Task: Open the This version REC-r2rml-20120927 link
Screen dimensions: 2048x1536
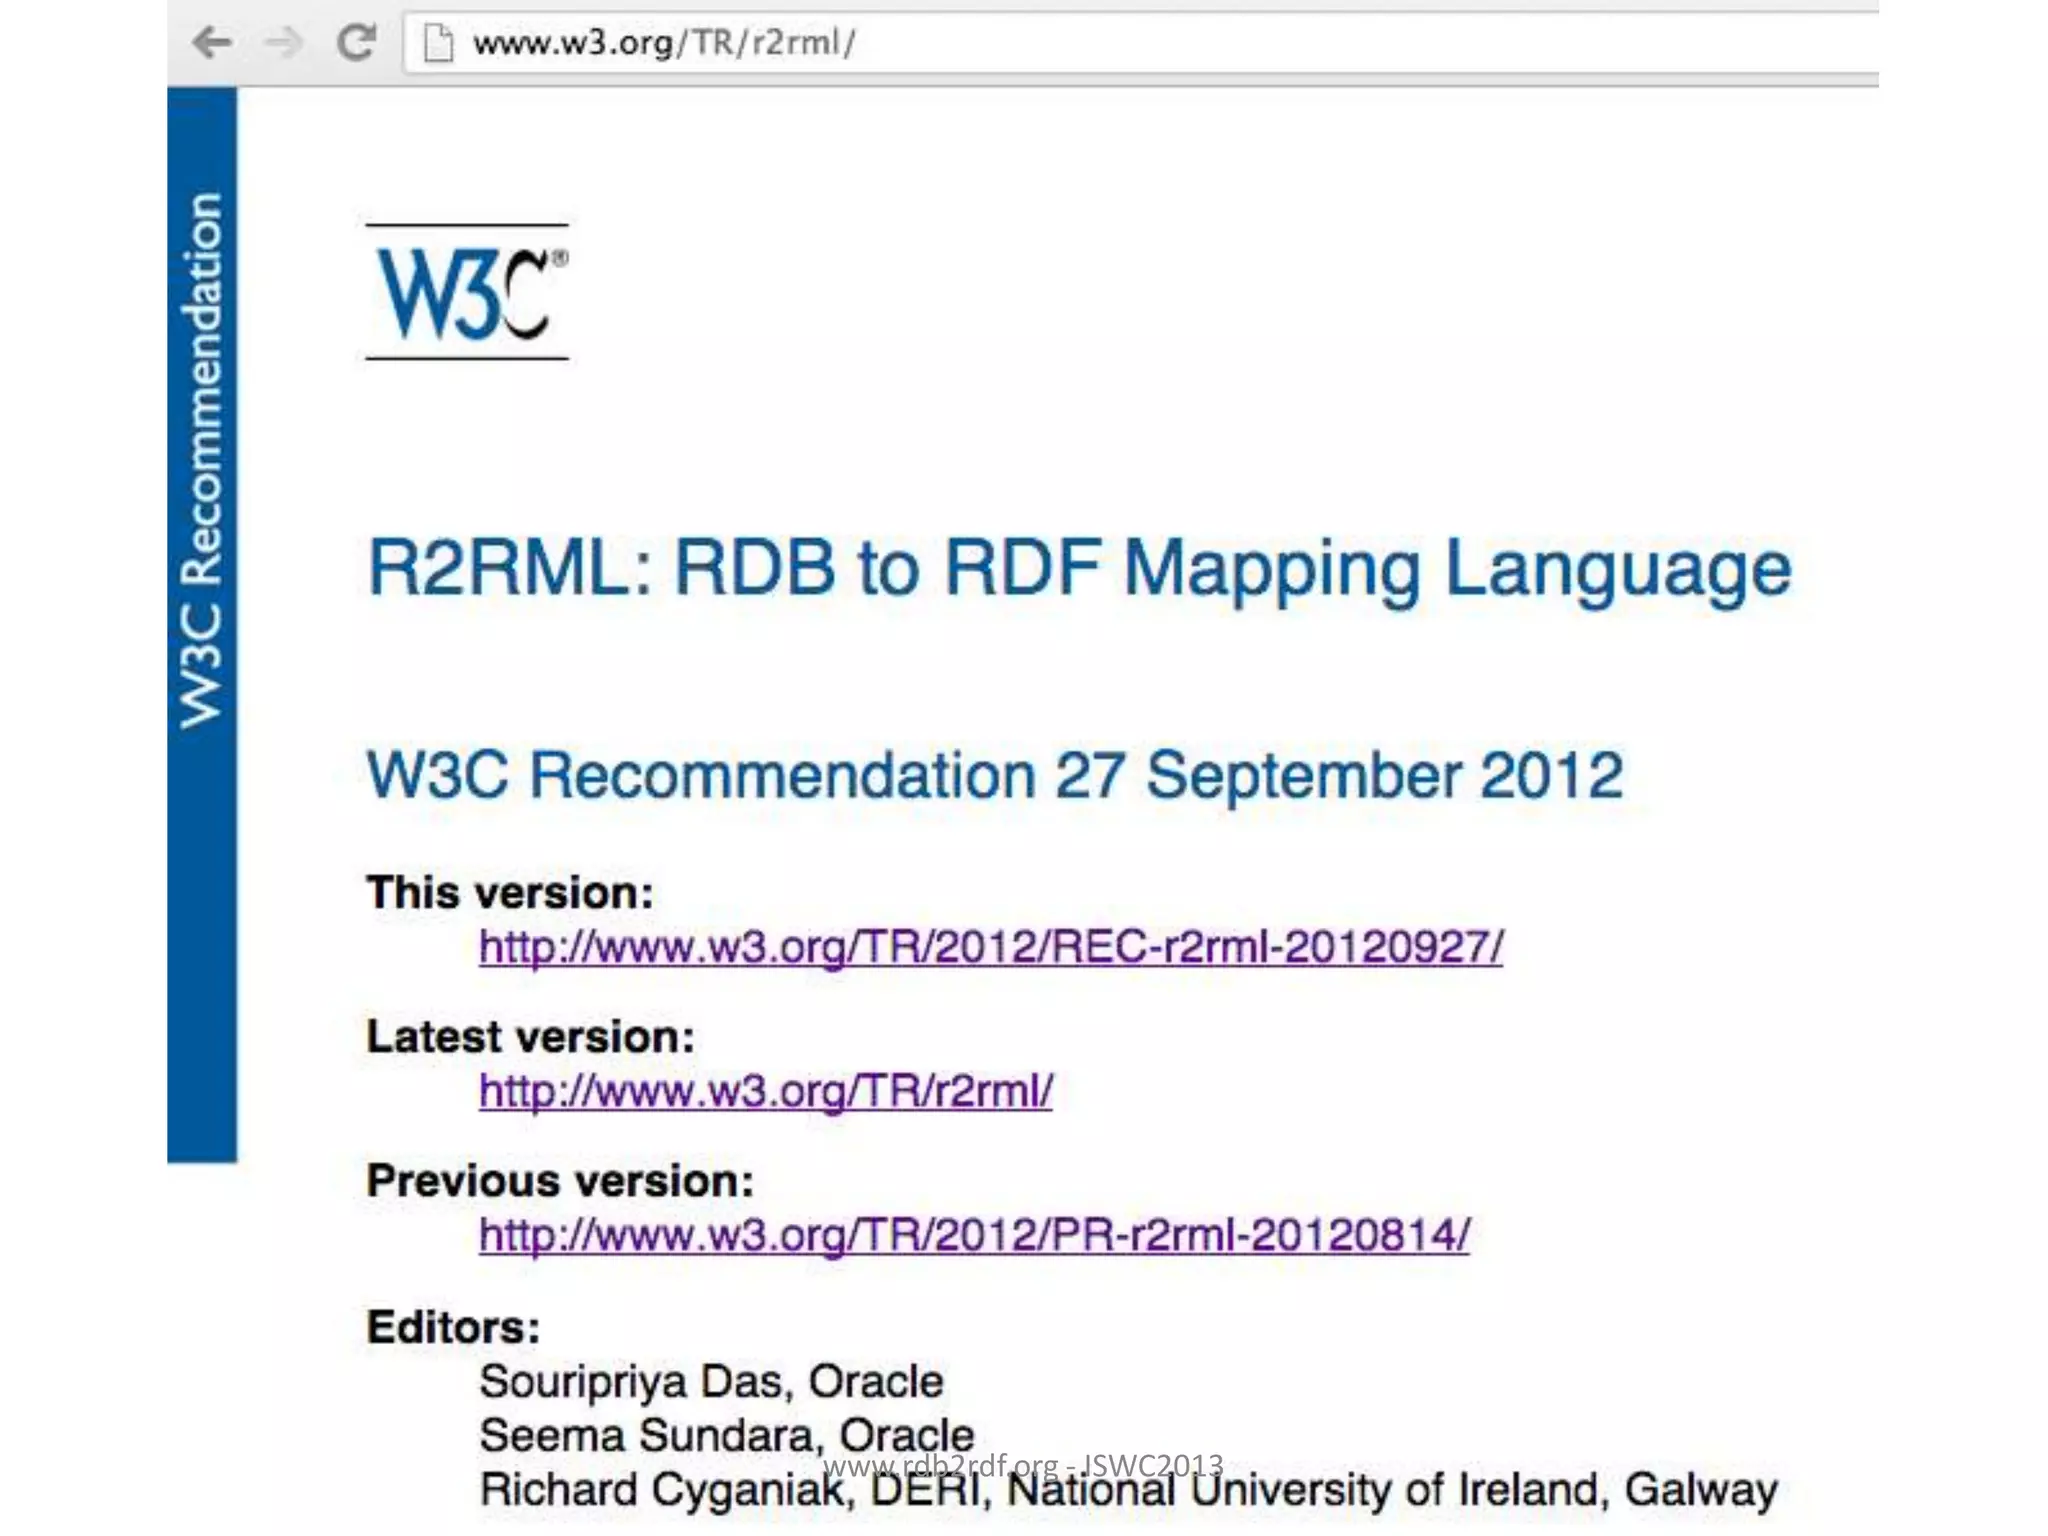Action: 991,946
